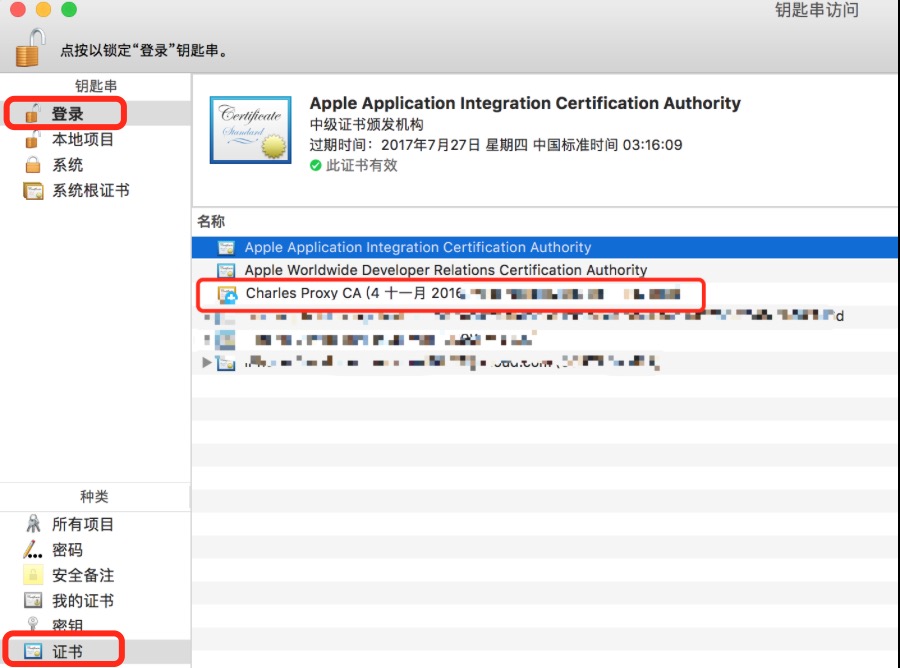Click the expiration date text 过期时间
This screenshot has height=668, width=900.
tap(496, 145)
